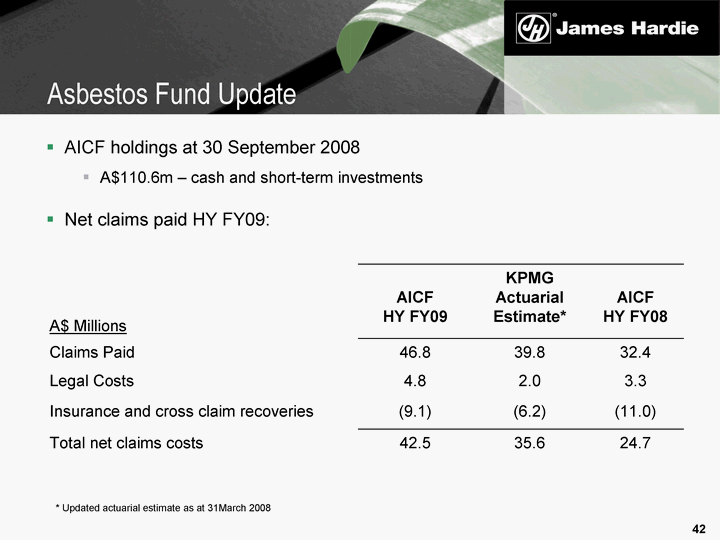This screenshot has height=540, width=720.
Task: Select the AICF HY FY09 column header
Action: [415, 307]
